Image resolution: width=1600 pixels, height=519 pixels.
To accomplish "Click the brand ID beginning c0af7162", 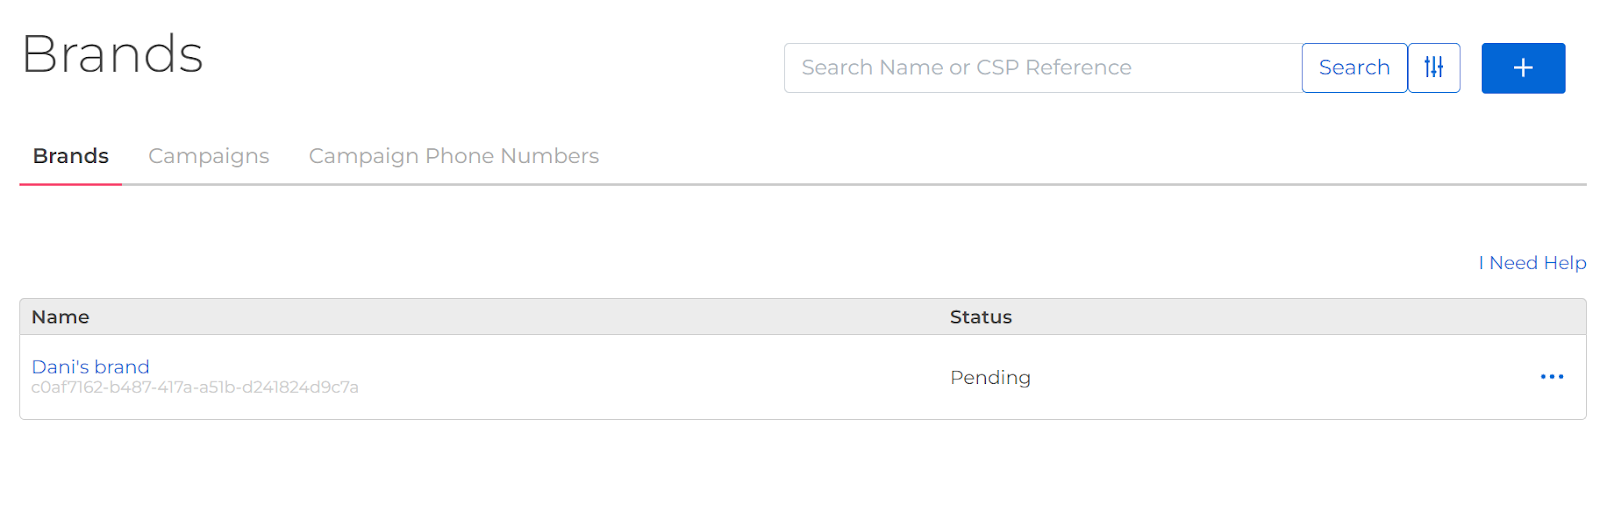I will click(x=195, y=388).
